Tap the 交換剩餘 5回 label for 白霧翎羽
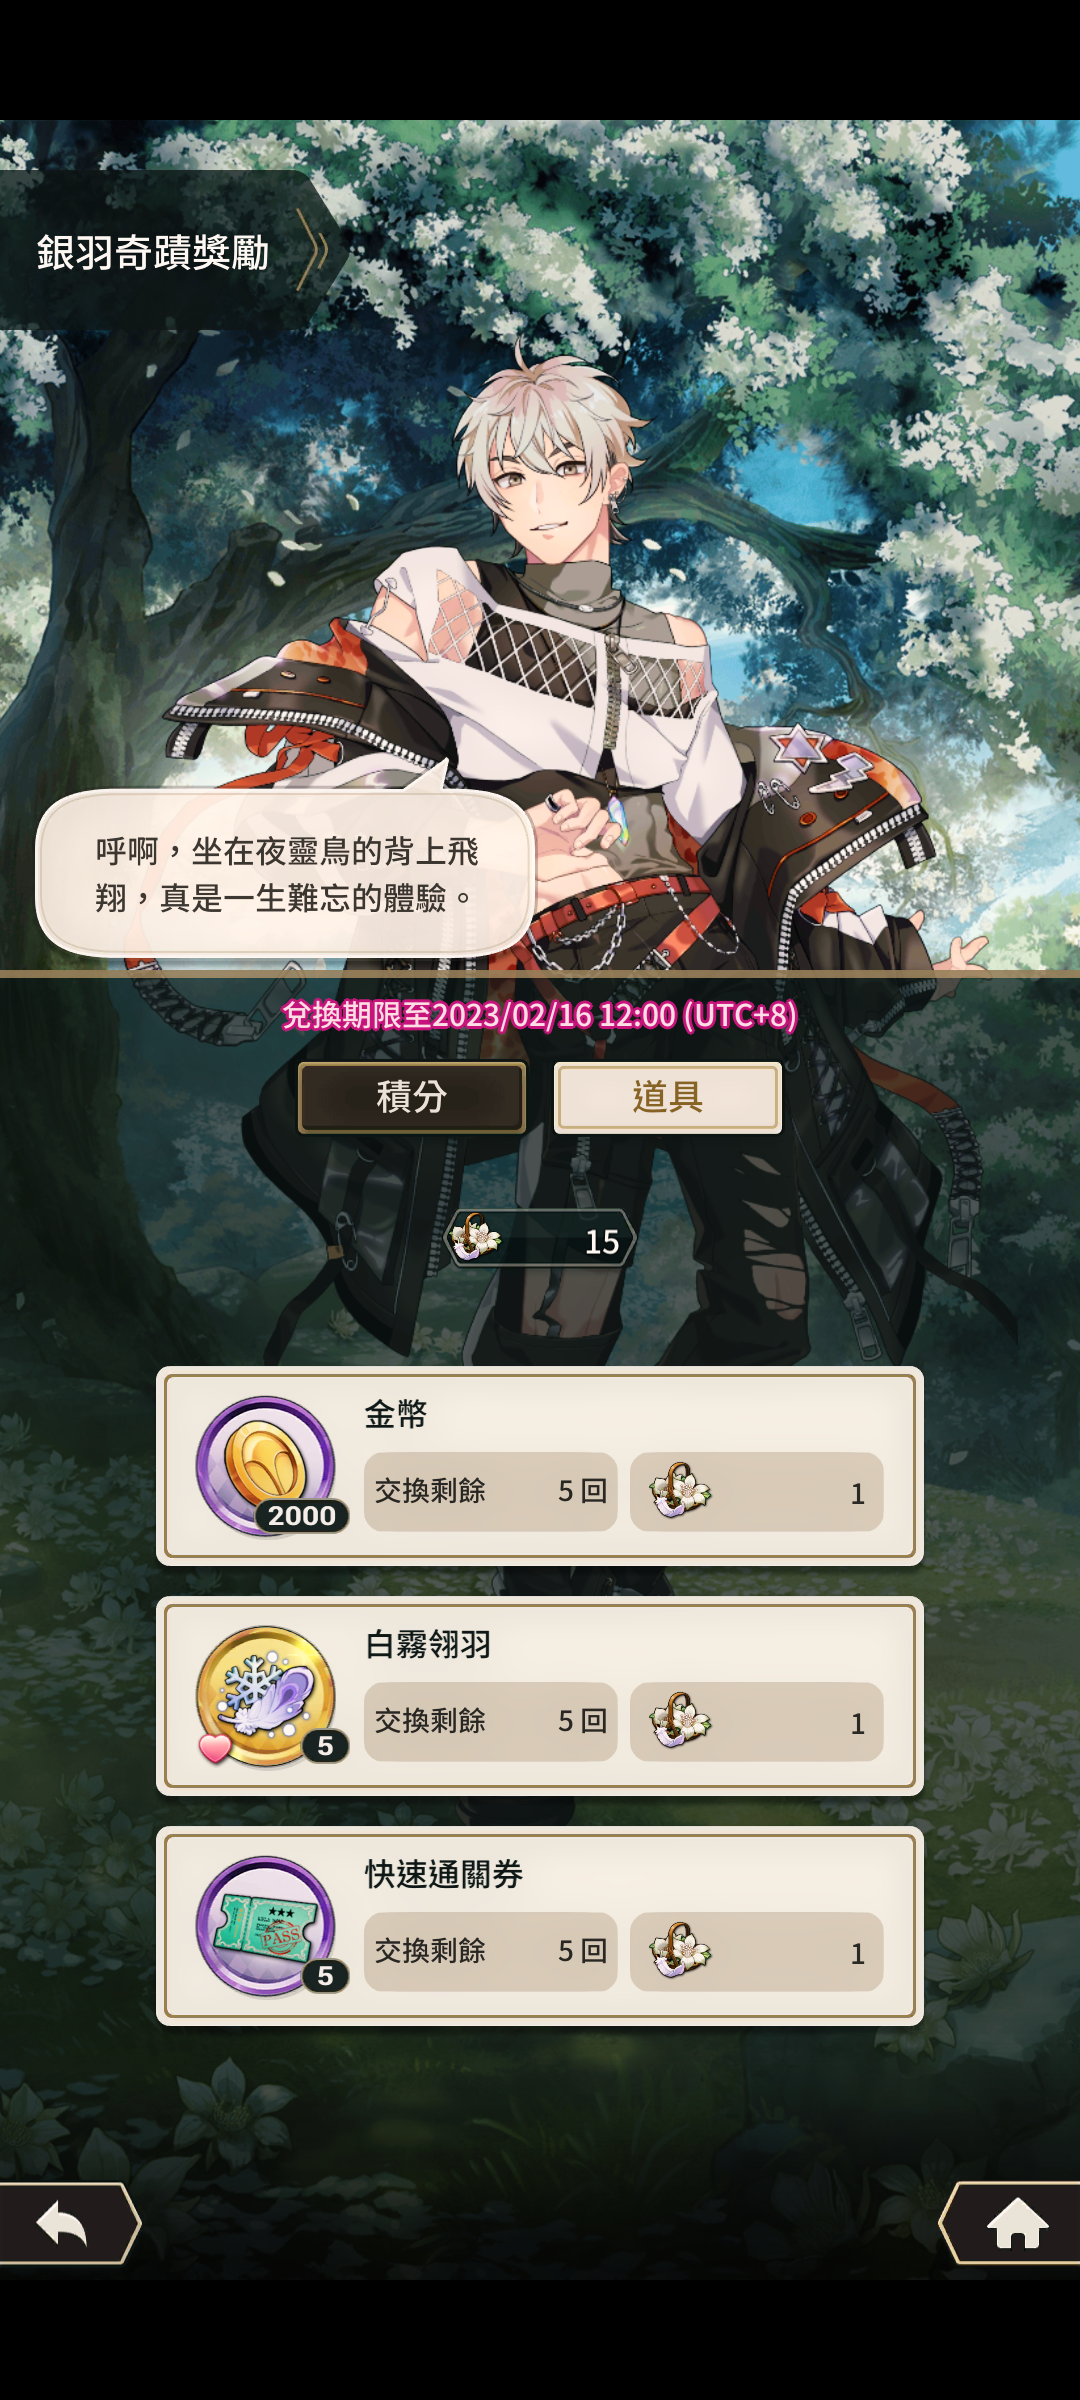Screen dimensions: 1080x2400 tap(490, 1721)
